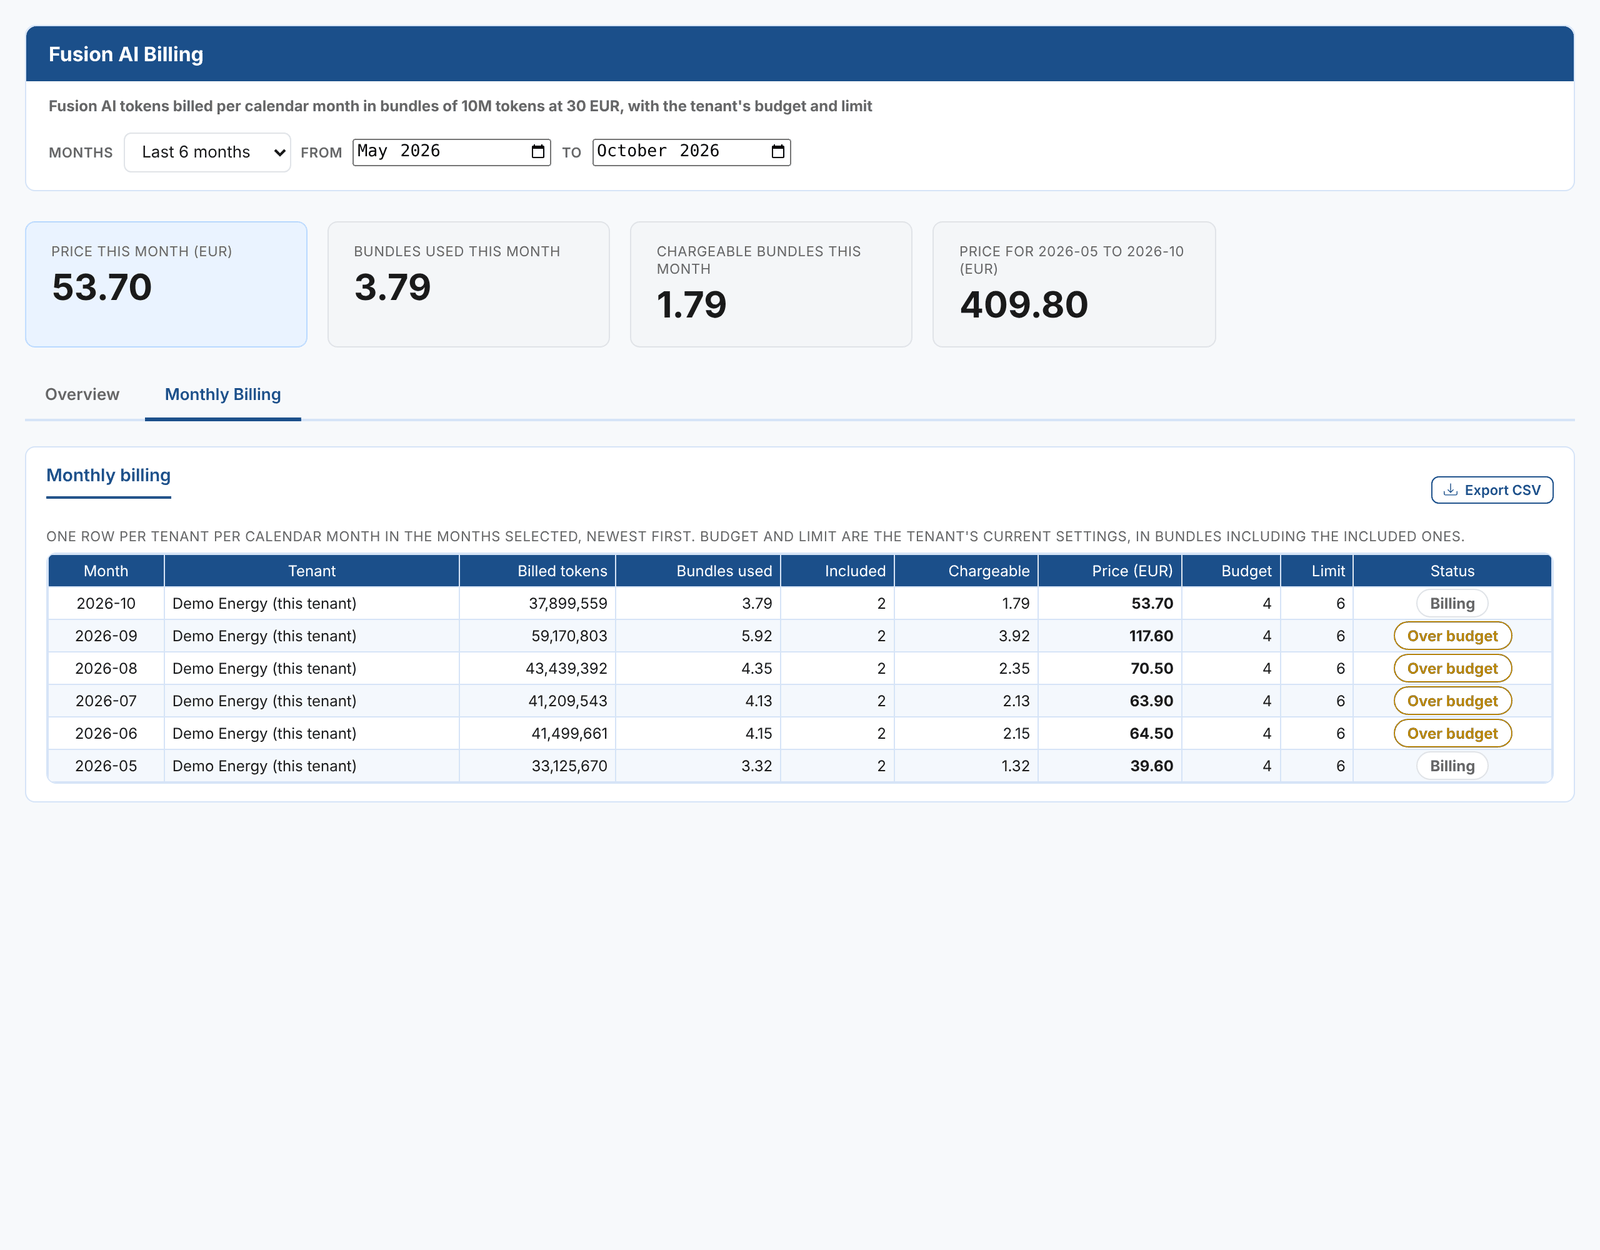Image resolution: width=1600 pixels, height=1250 pixels.
Task: Export the billing table as CSV
Action: click(x=1492, y=490)
